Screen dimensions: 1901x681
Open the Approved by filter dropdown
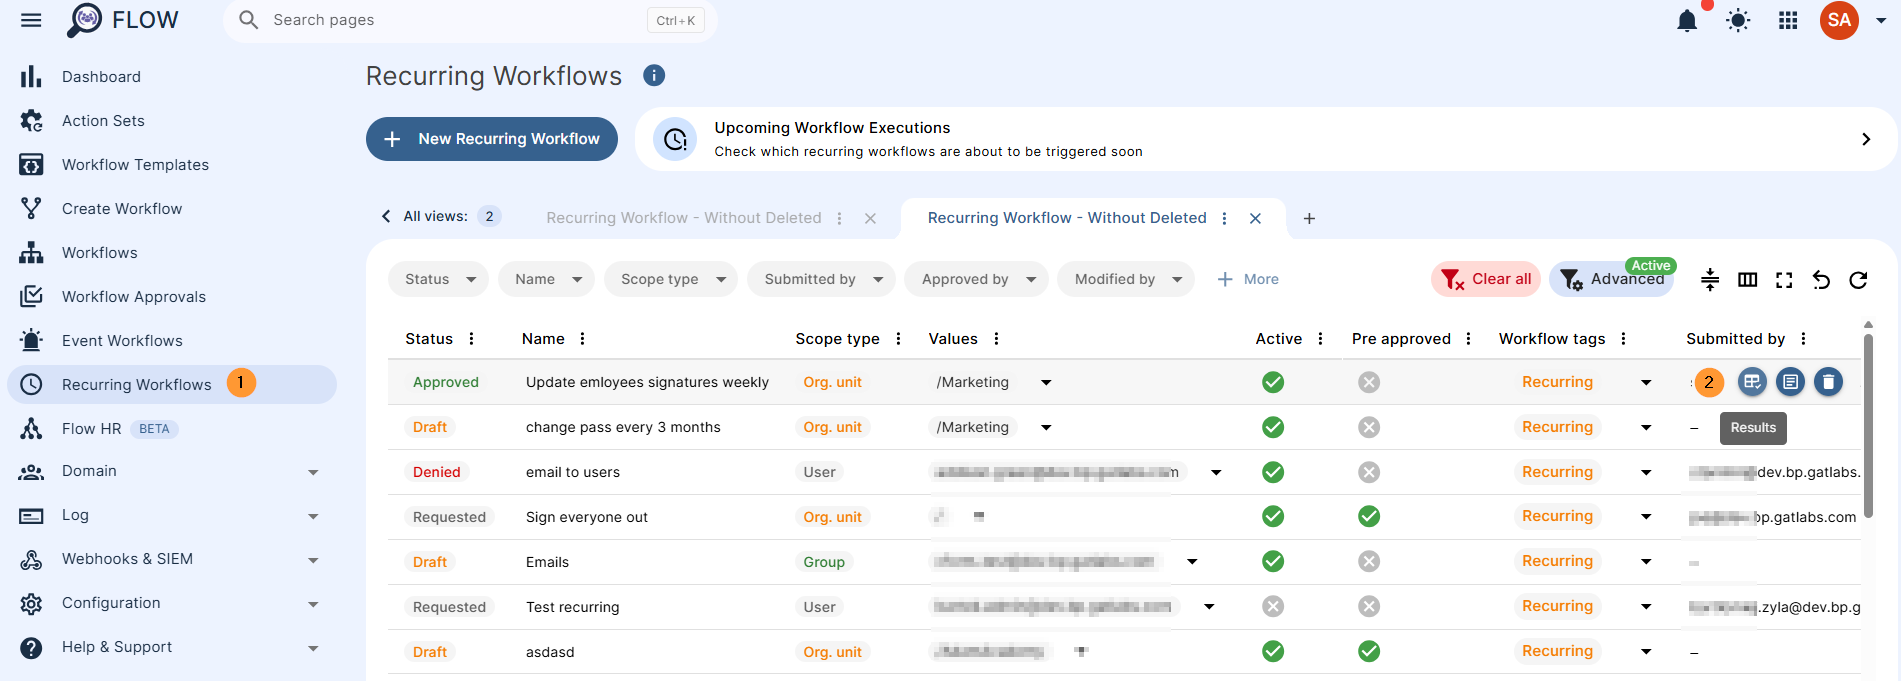pos(976,279)
